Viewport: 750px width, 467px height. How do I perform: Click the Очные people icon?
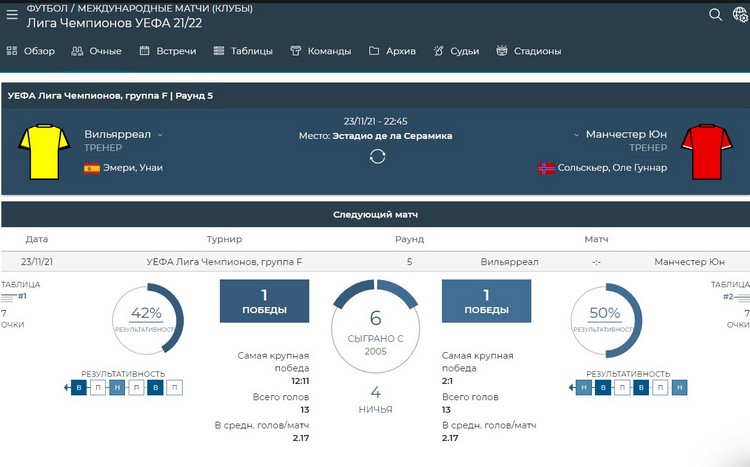point(77,51)
